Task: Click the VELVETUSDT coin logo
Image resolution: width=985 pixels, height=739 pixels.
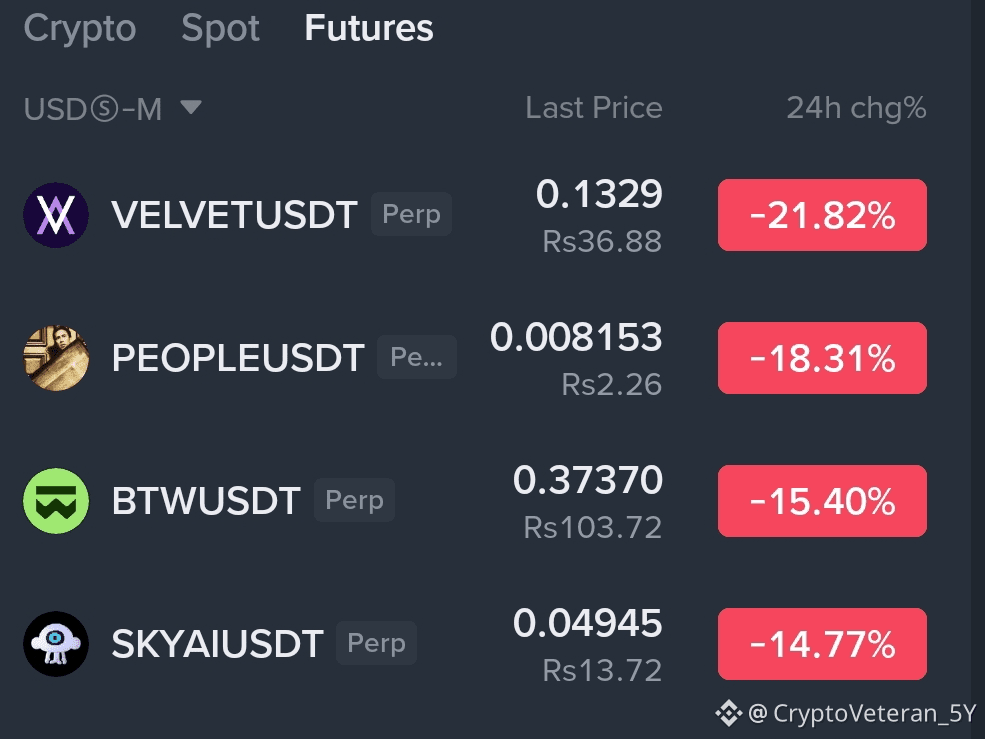Action: [56, 215]
